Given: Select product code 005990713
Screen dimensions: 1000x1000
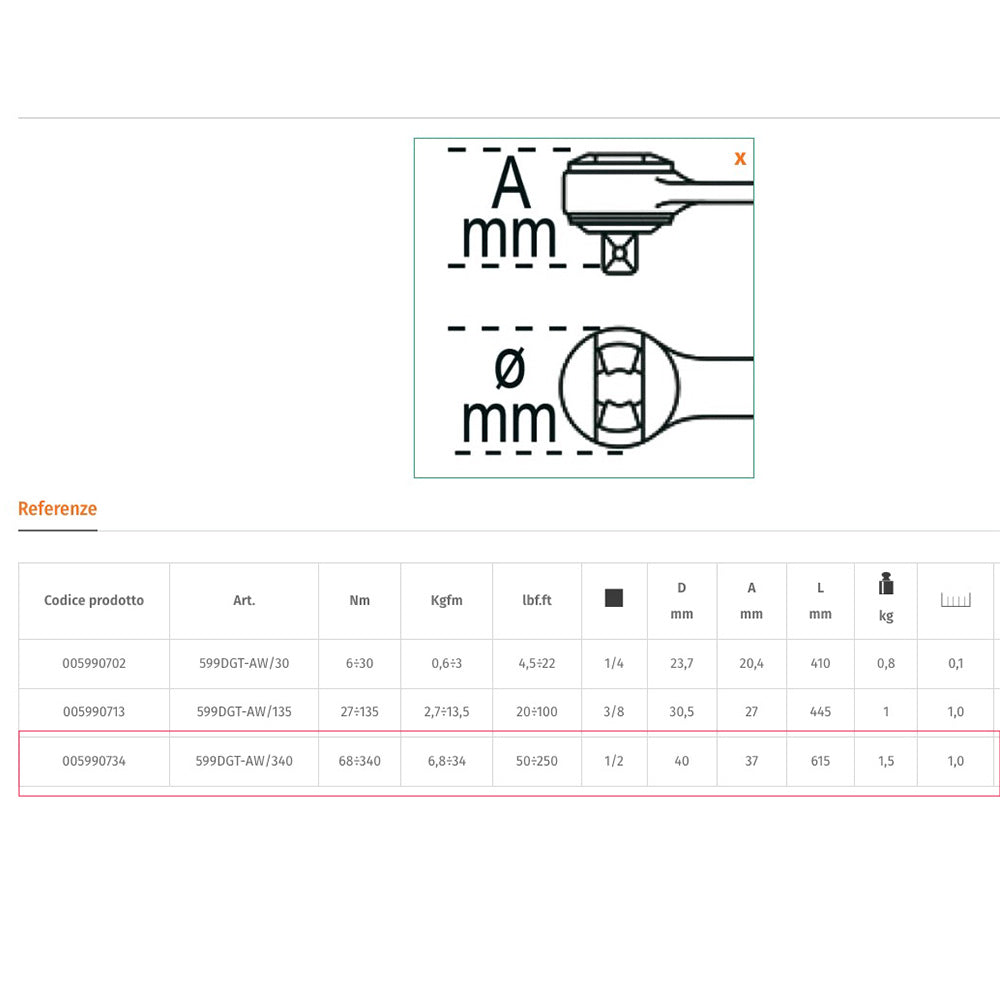Looking at the screenshot, I should [x=94, y=712].
